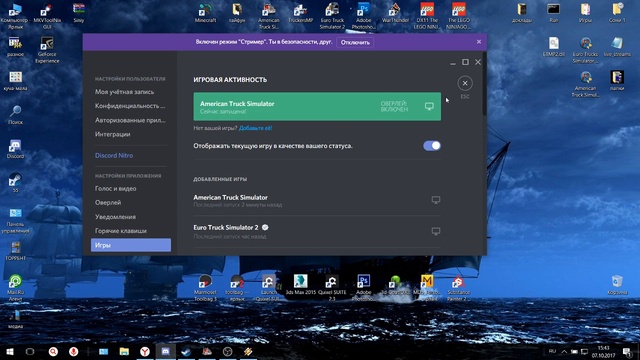640x360 pixels.
Task: Click red microphone voice icon on taskbar
Action: pyautogui.click(x=73, y=351)
